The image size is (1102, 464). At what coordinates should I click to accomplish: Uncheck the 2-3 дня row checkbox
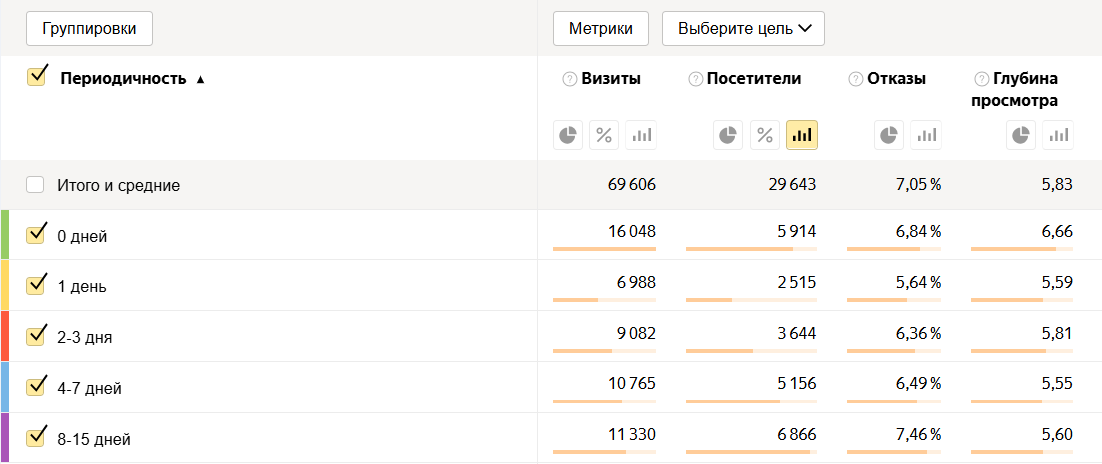tap(36, 335)
